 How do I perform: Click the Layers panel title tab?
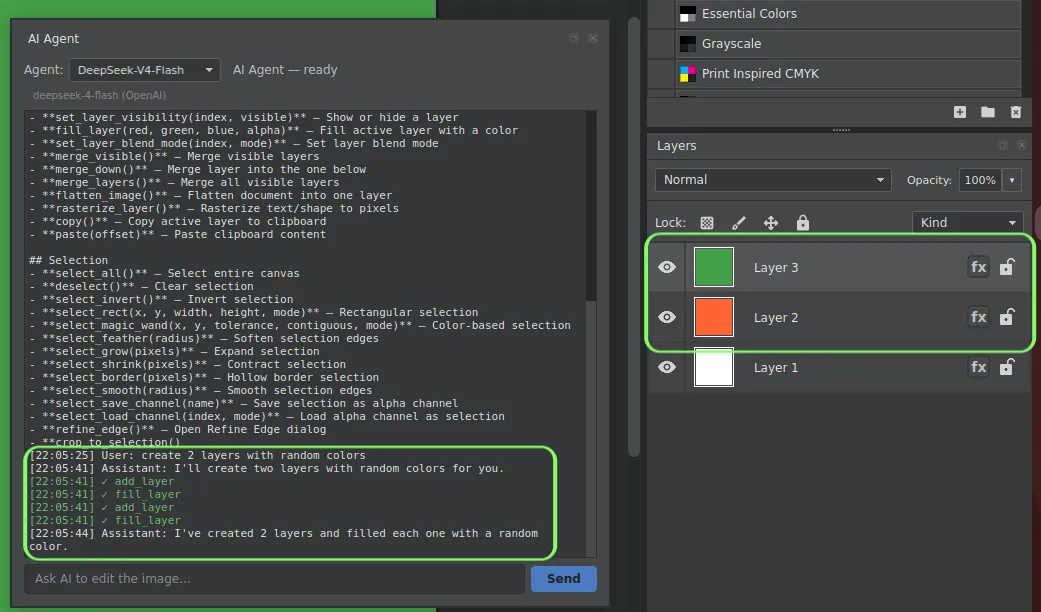(x=677, y=146)
